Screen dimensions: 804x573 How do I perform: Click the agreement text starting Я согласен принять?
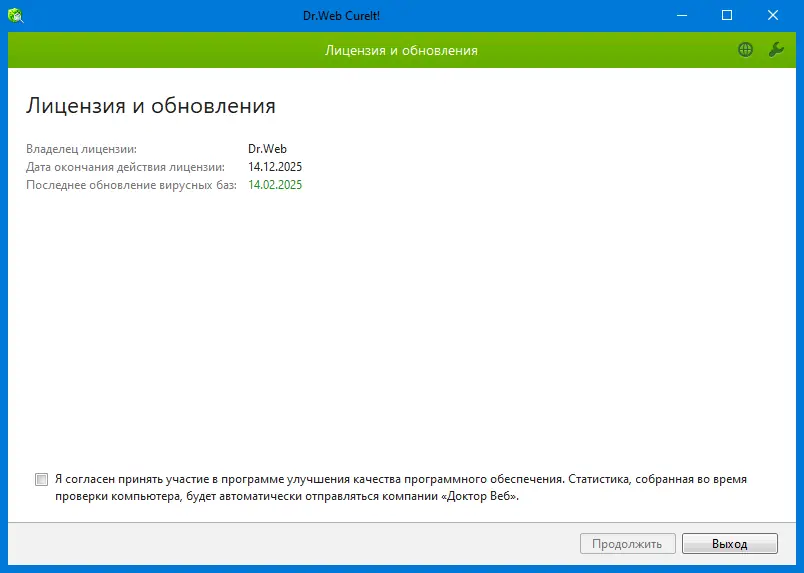click(x=401, y=488)
